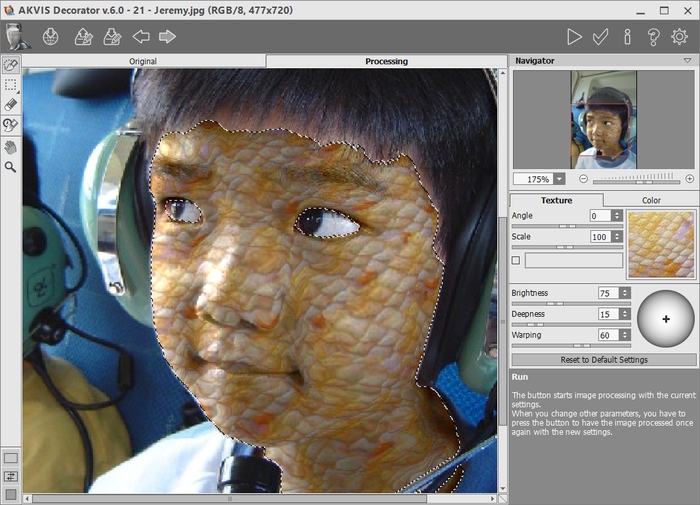Image resolution: width=700 pixels, height=505 pixels.
Task: Open an image with the globe arrow icon
Action: point(50,37)
